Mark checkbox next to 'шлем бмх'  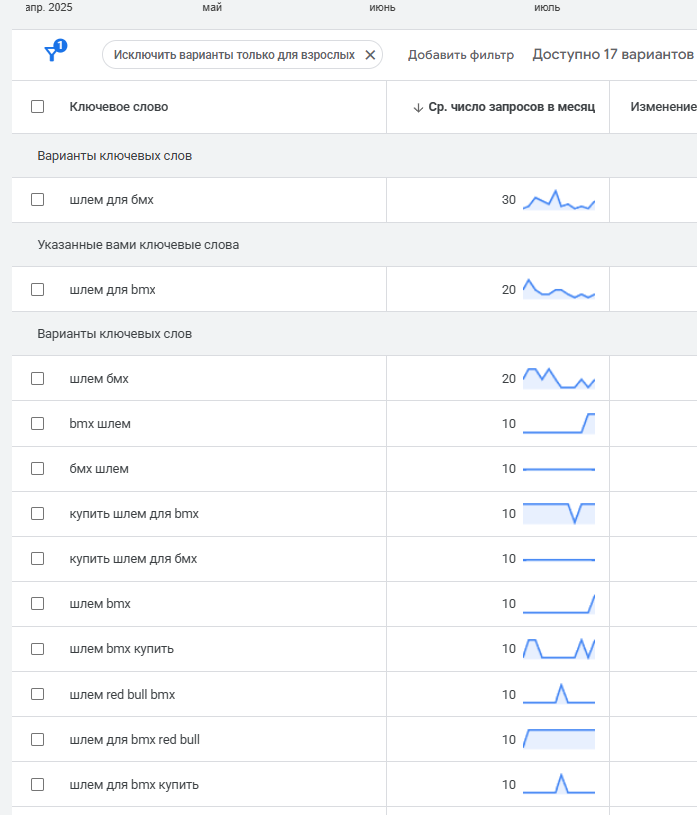click(38, 379)
